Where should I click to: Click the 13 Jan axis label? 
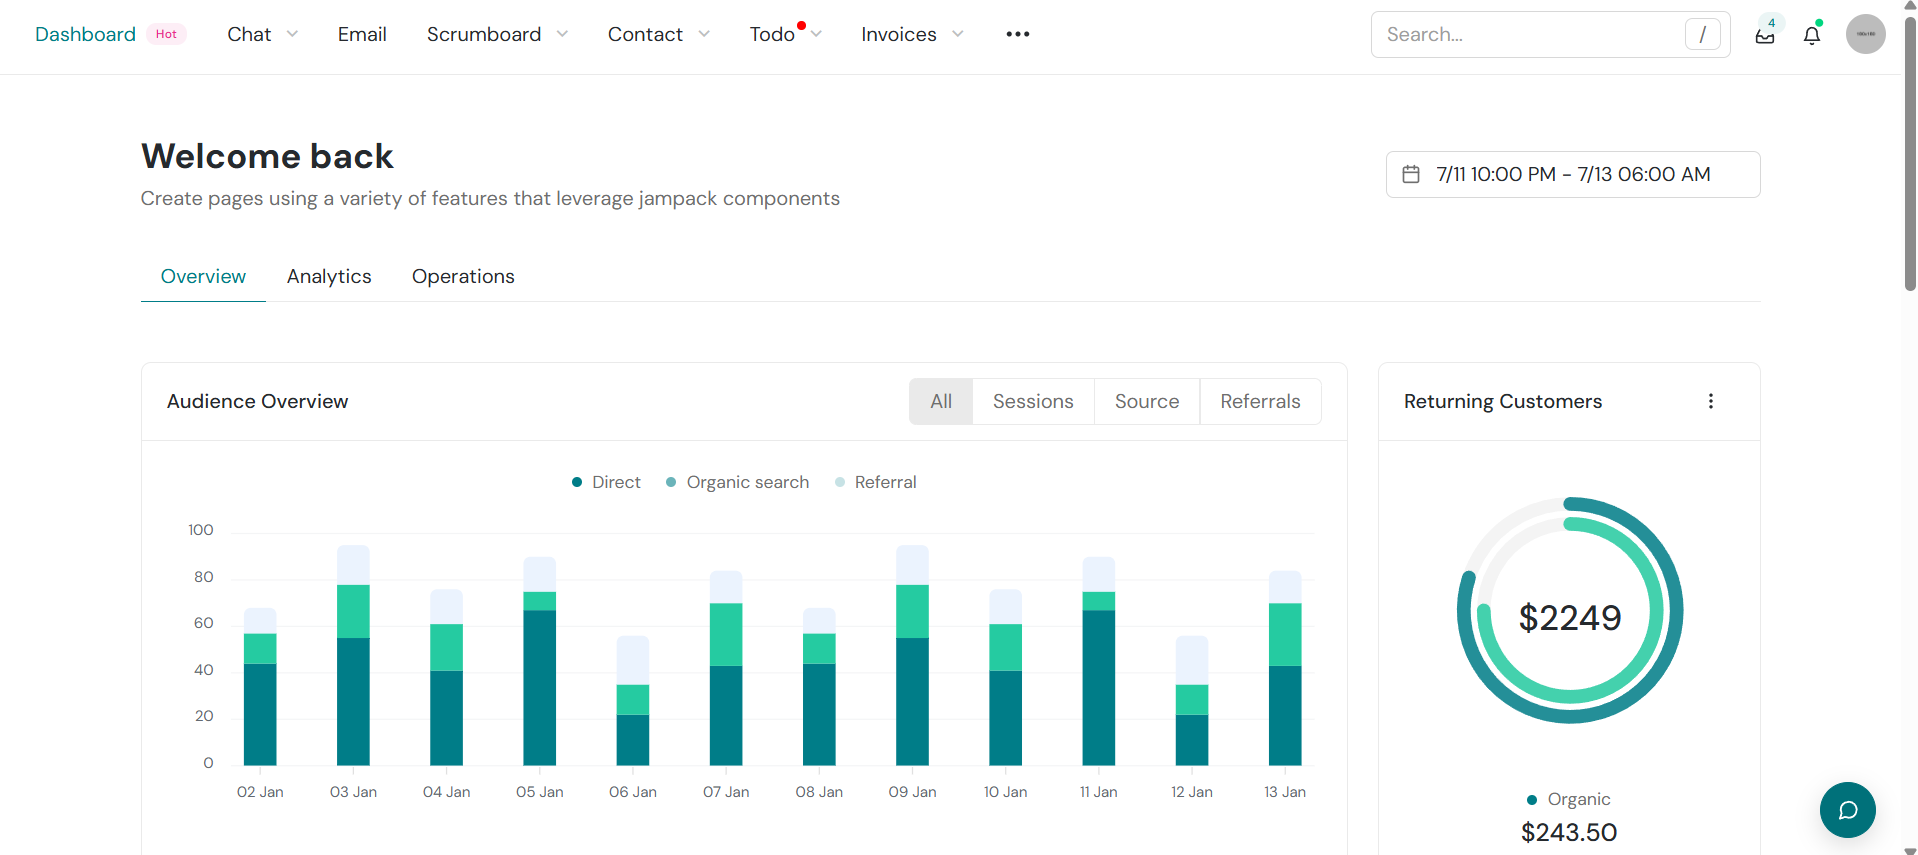click(1285, 792)
